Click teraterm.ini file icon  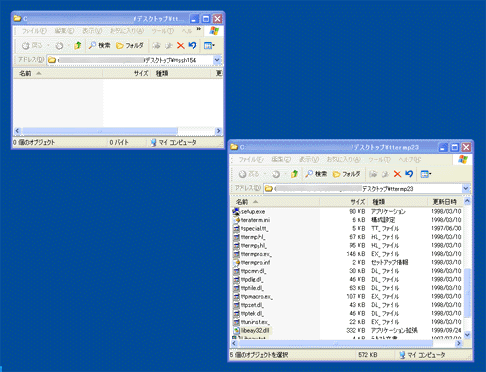pyautogui.click(x=236, y=220)
